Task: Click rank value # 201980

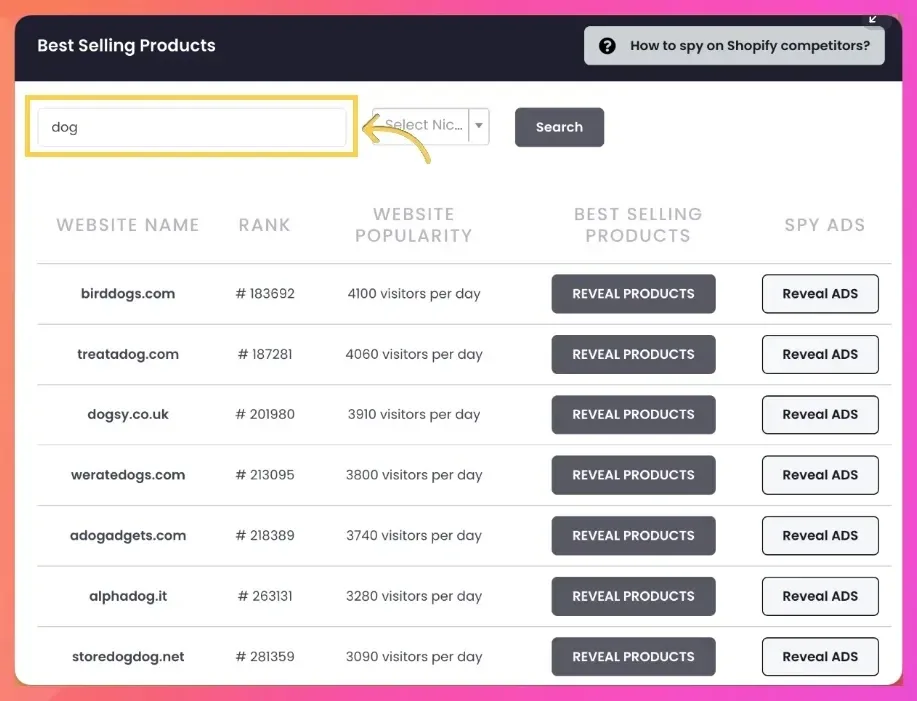Action: pyautogui.click(x=265, y=415)
